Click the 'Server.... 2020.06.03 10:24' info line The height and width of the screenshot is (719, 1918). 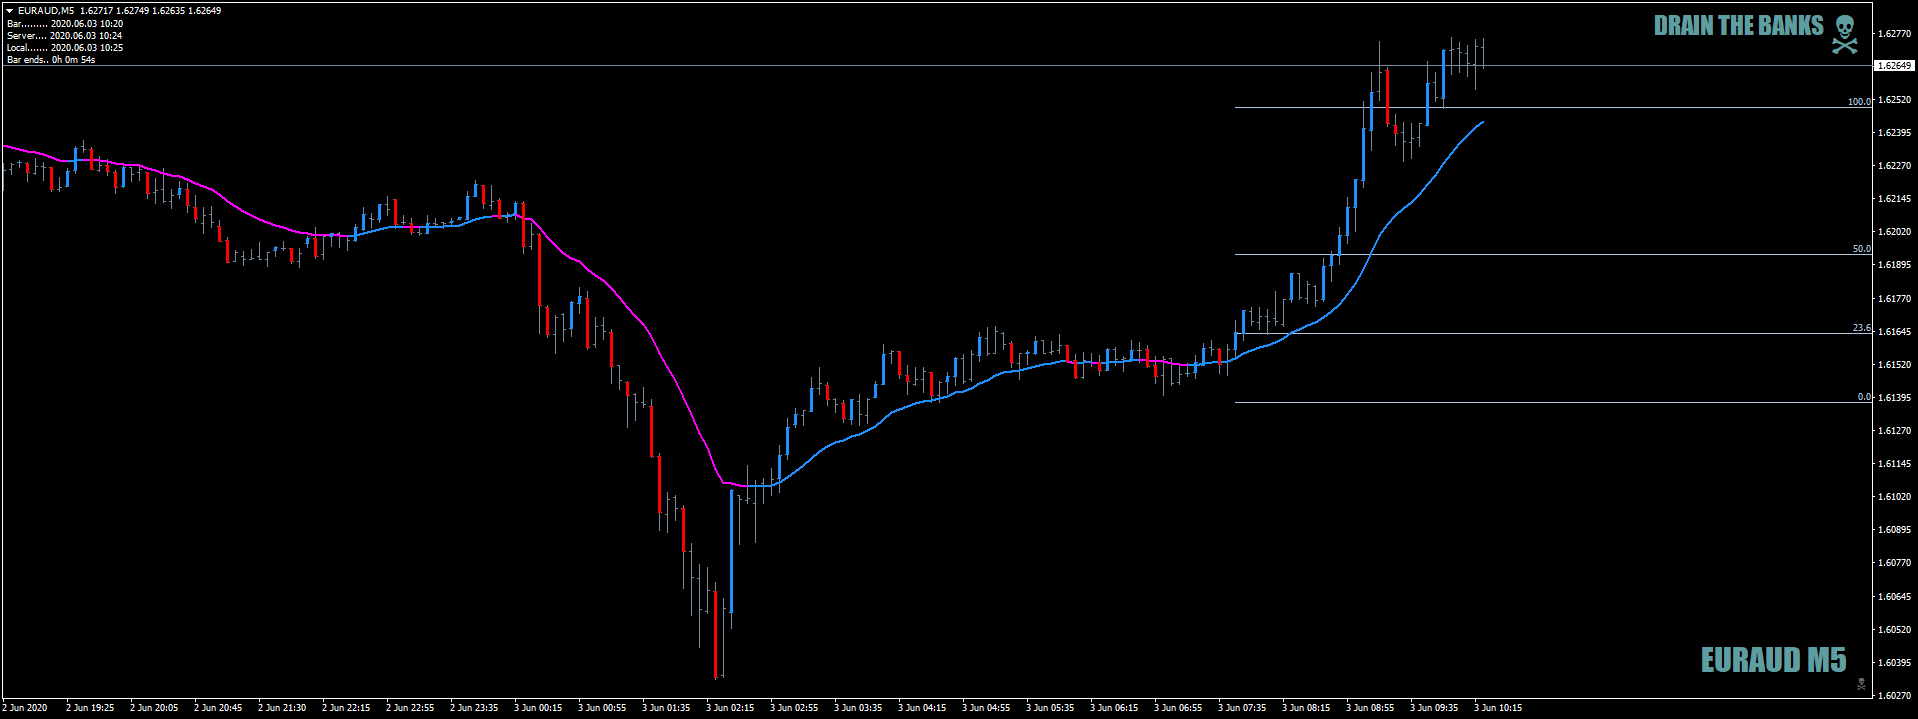(65, 35)
